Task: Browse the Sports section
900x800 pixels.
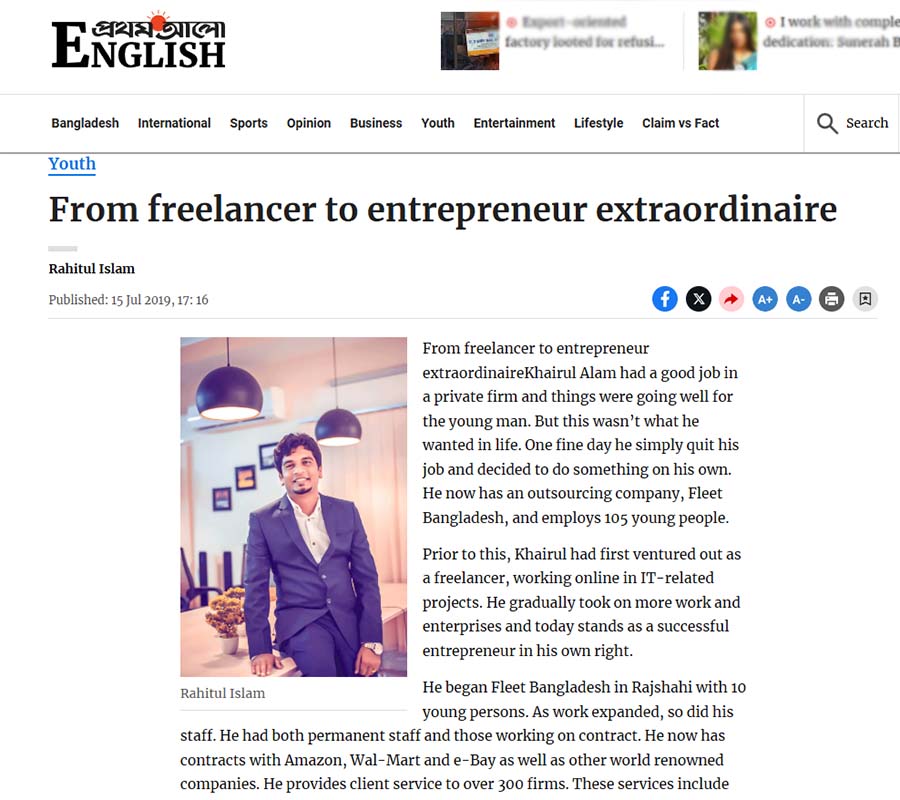Action: tap(248, 123)
